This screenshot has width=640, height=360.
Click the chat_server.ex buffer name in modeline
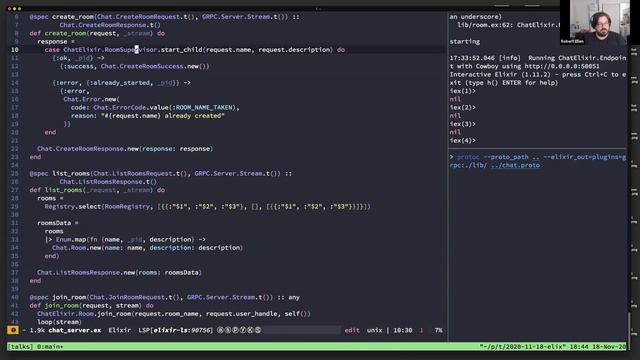[x=75, y=330]
